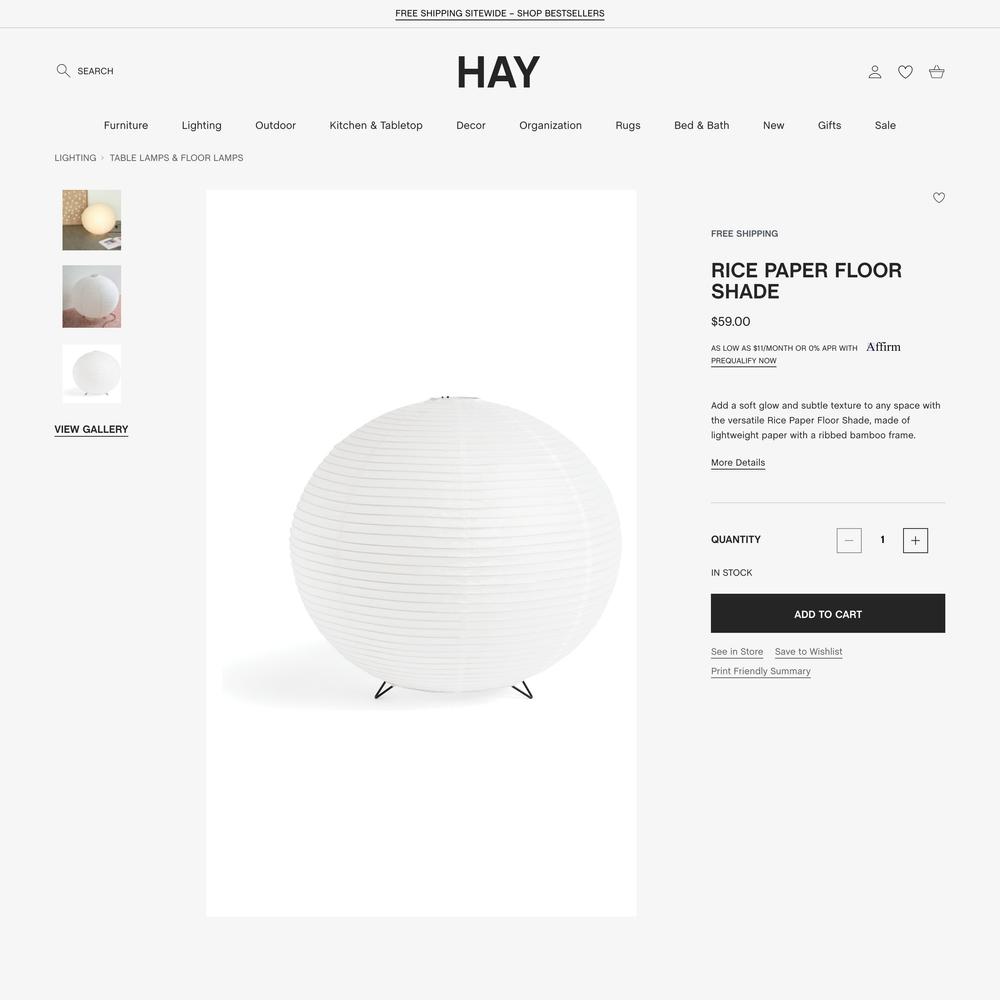The image size is (1000, 1000).
Task: Click the search magnifier icon
Action: [63, 71]
